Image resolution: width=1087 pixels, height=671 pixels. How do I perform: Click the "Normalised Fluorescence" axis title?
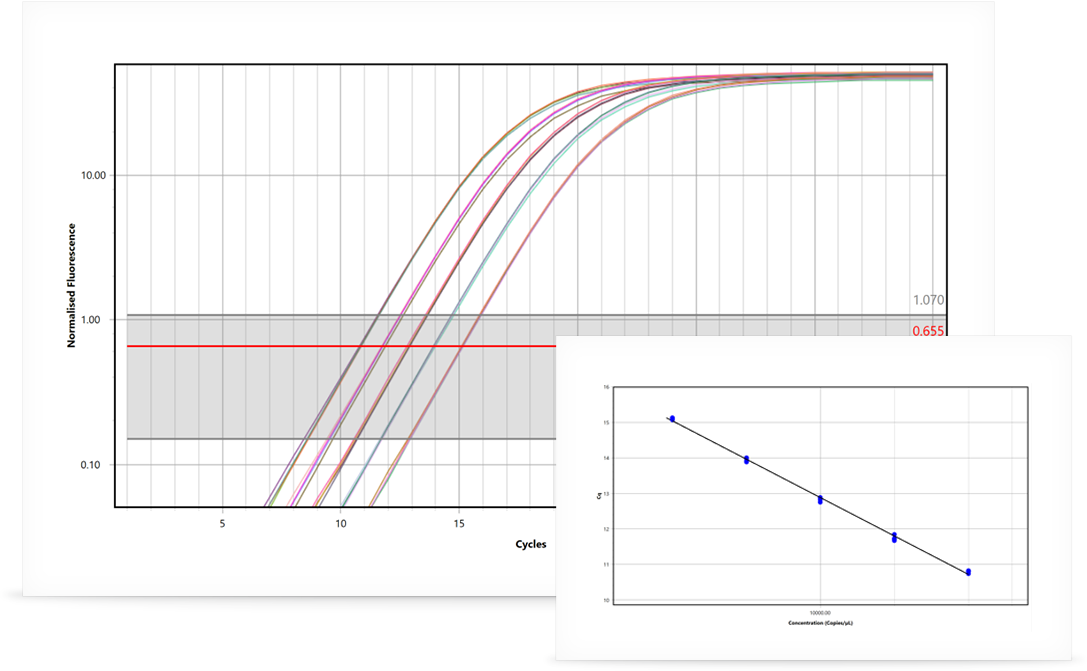click(71, 286)
